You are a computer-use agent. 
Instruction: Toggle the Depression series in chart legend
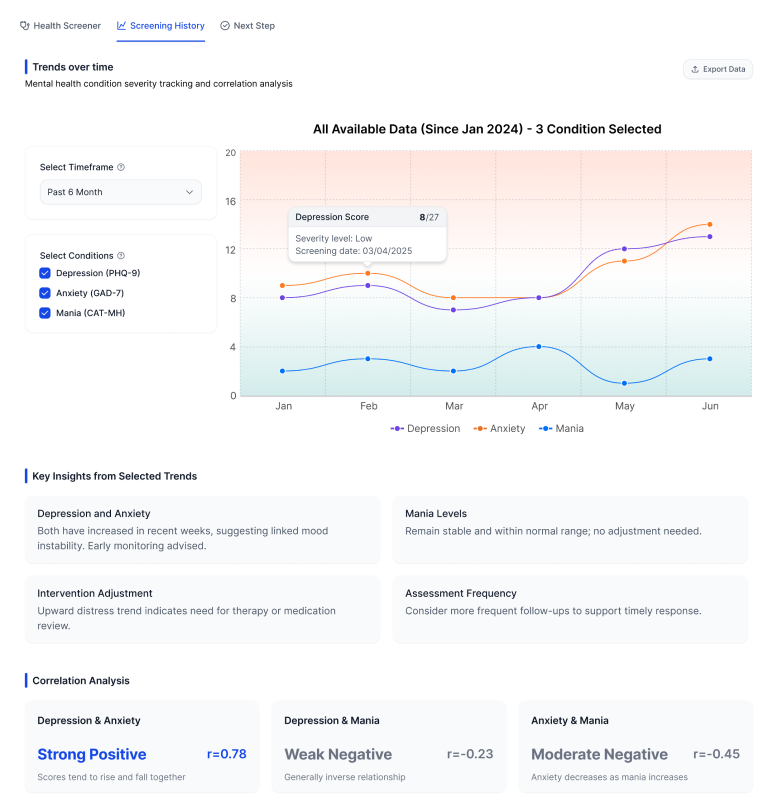click(425, 428)
